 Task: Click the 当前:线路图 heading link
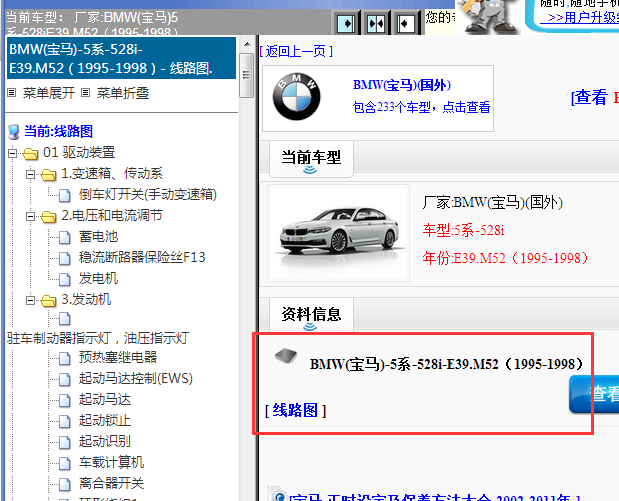point(58,131)
